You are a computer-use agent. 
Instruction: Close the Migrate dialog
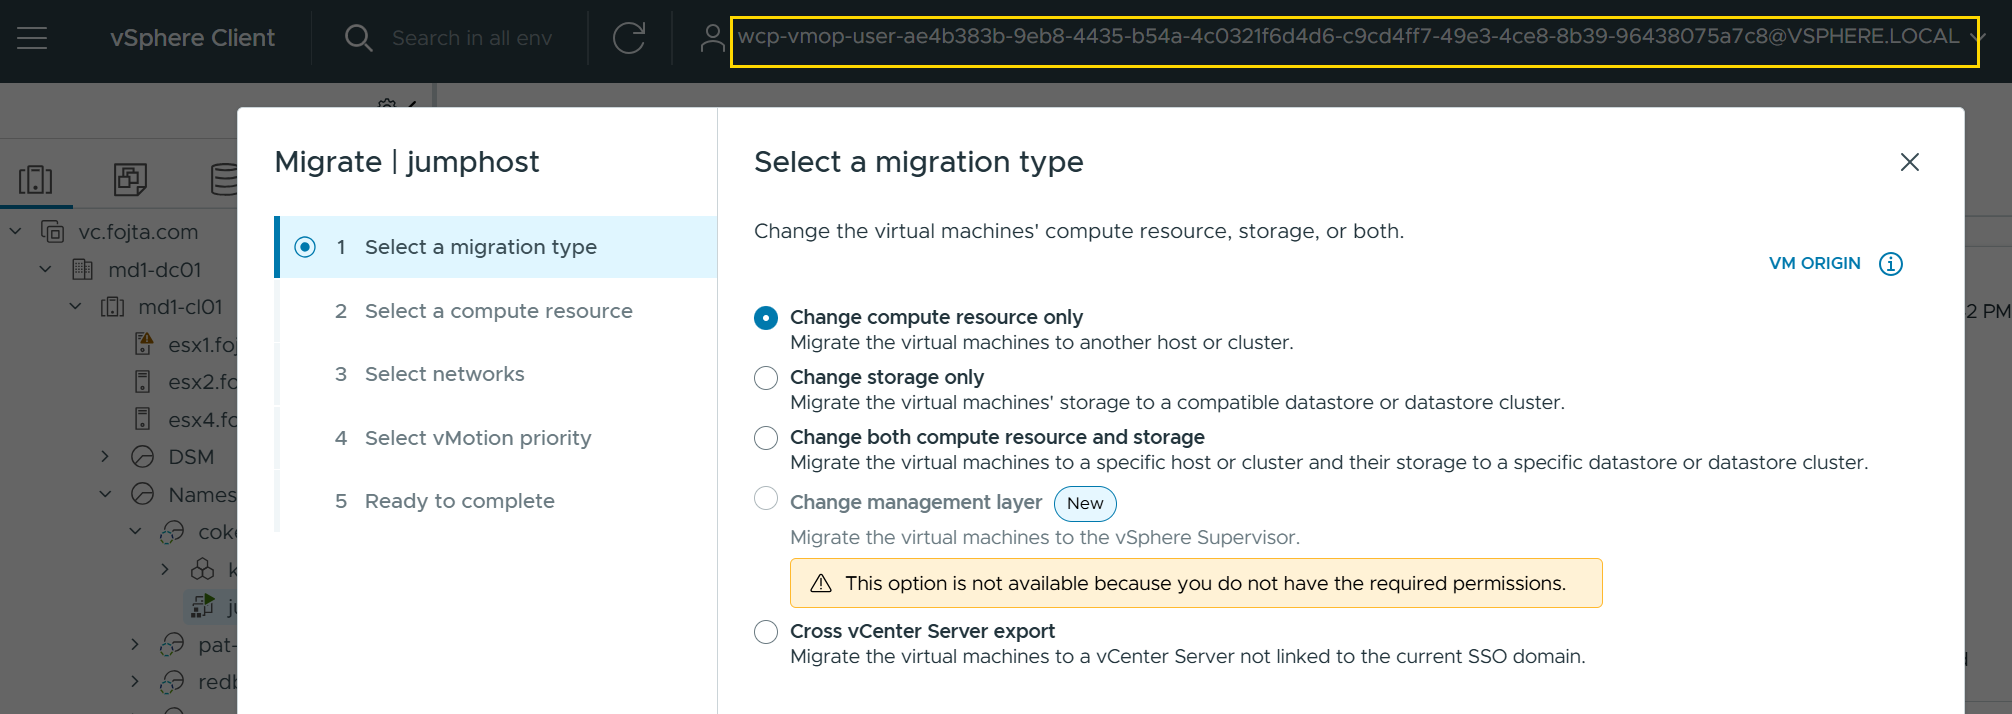click(1909, 162)
